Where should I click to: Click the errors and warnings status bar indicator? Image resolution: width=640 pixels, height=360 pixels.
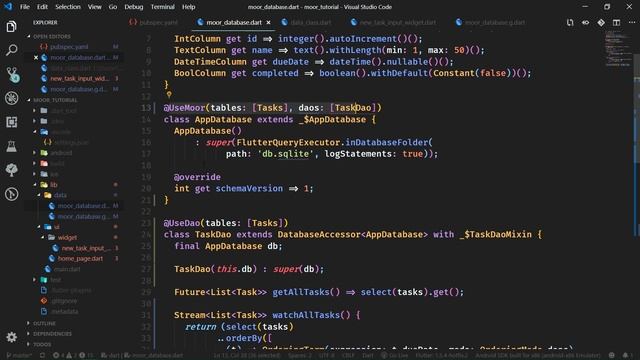[73, 356]
